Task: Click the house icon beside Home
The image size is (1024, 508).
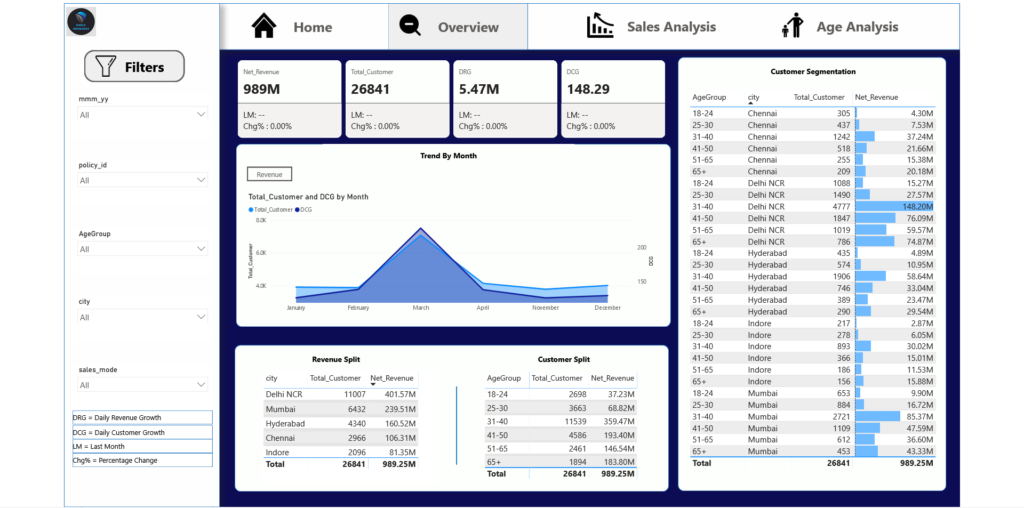Action: (x=264, y=27)
